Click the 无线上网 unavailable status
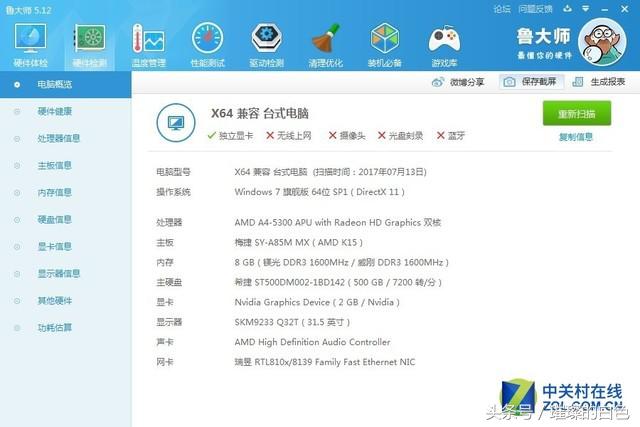This screenshot has height=427, width=640. (x=289, y=136)
